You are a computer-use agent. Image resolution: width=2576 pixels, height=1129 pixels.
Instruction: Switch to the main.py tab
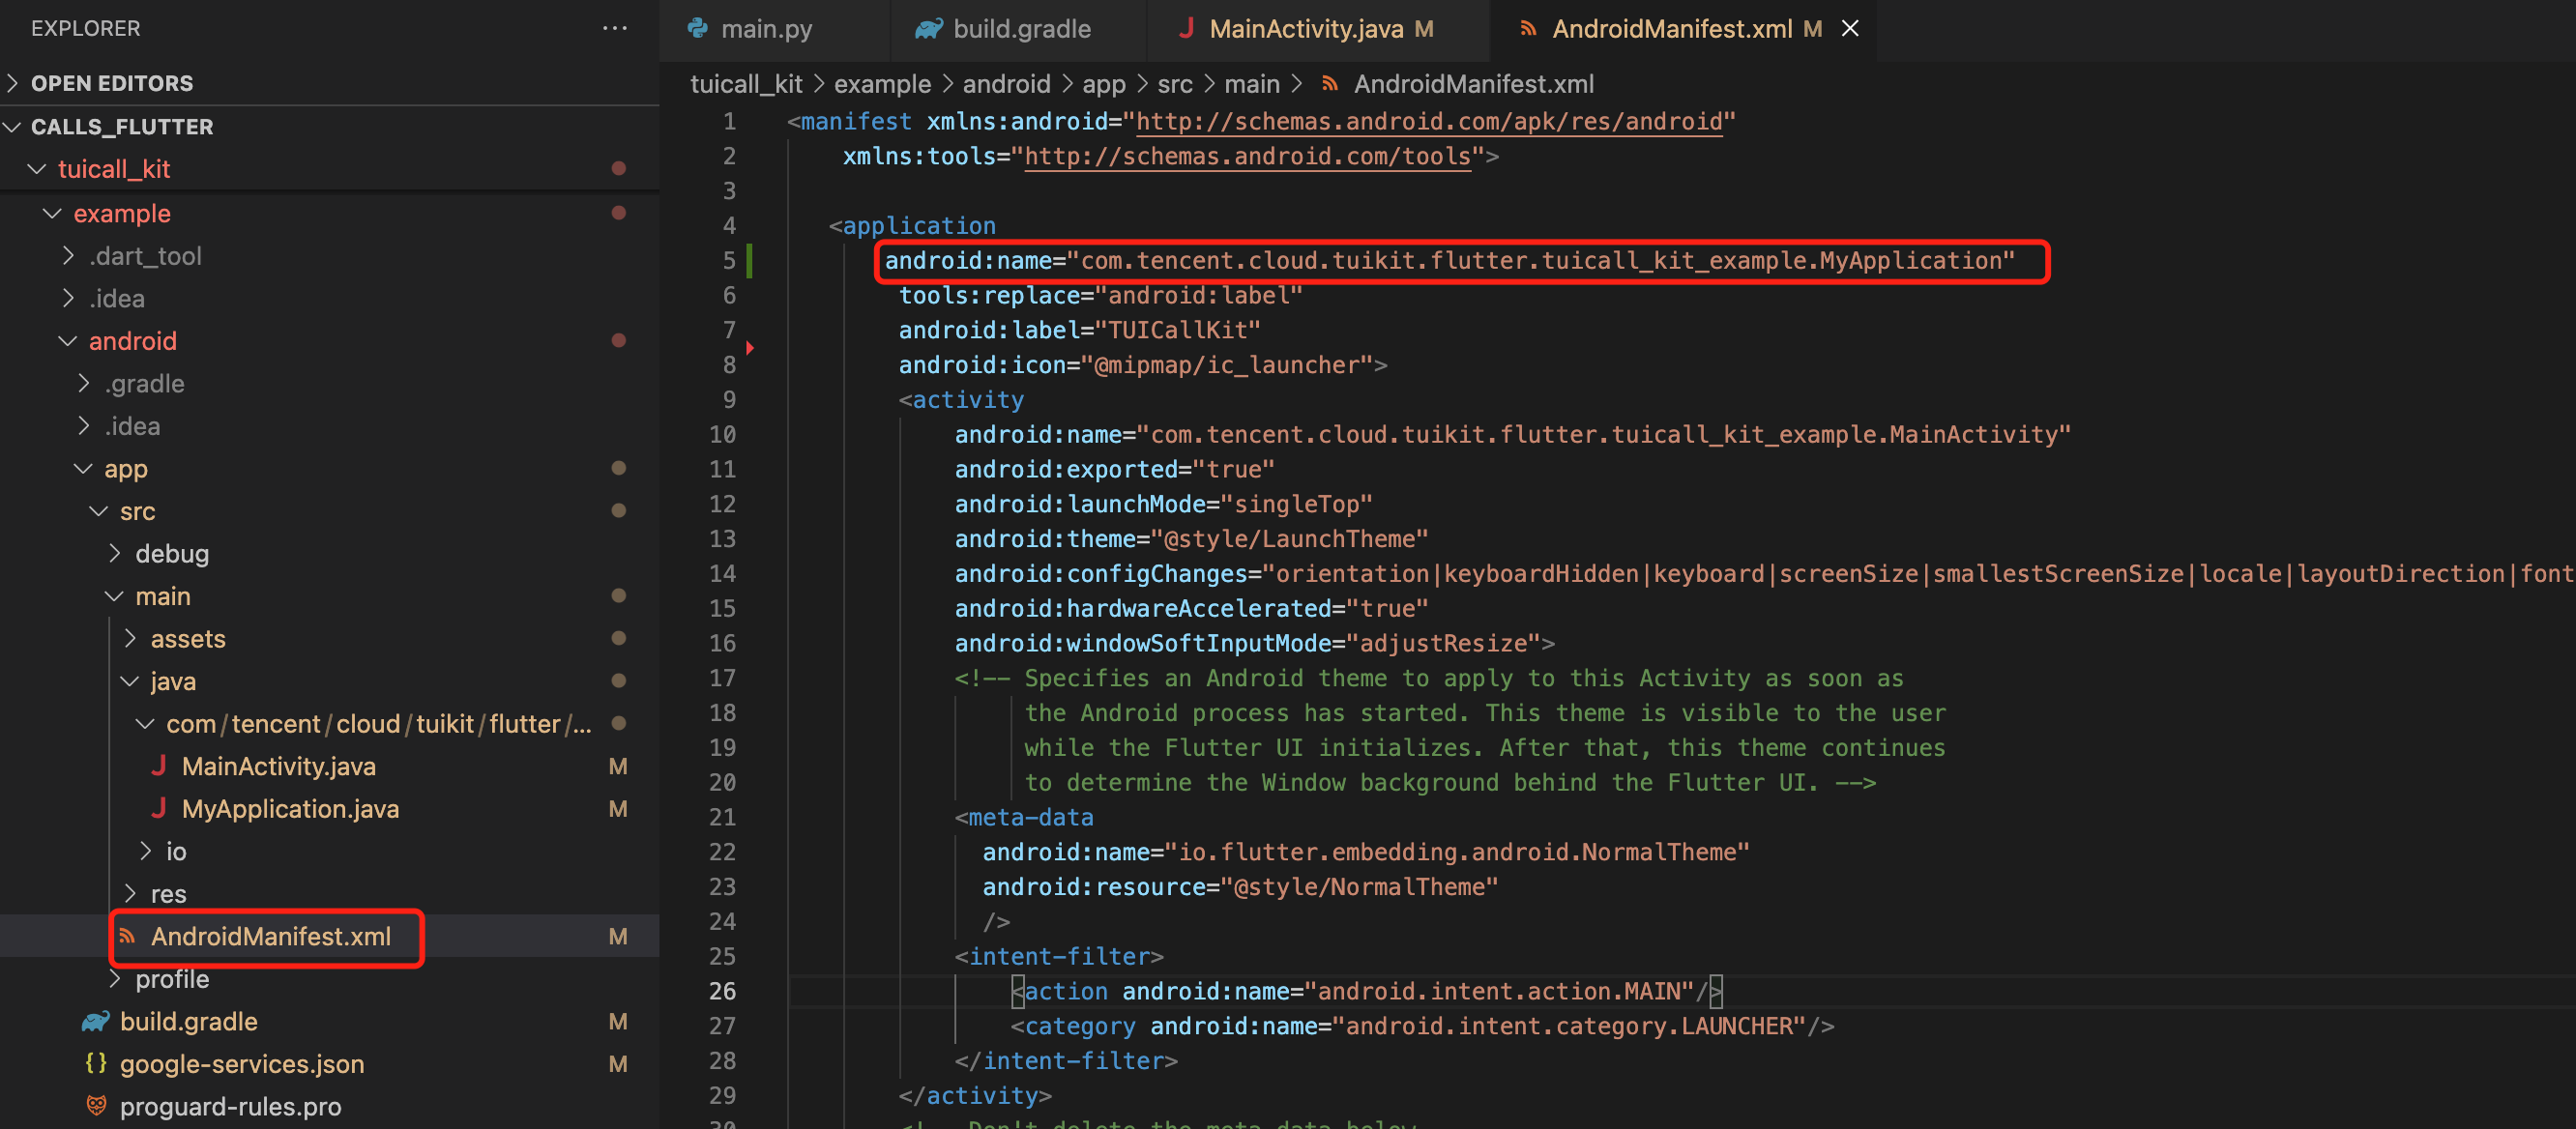pyautogui.click(x=766, y=28)
